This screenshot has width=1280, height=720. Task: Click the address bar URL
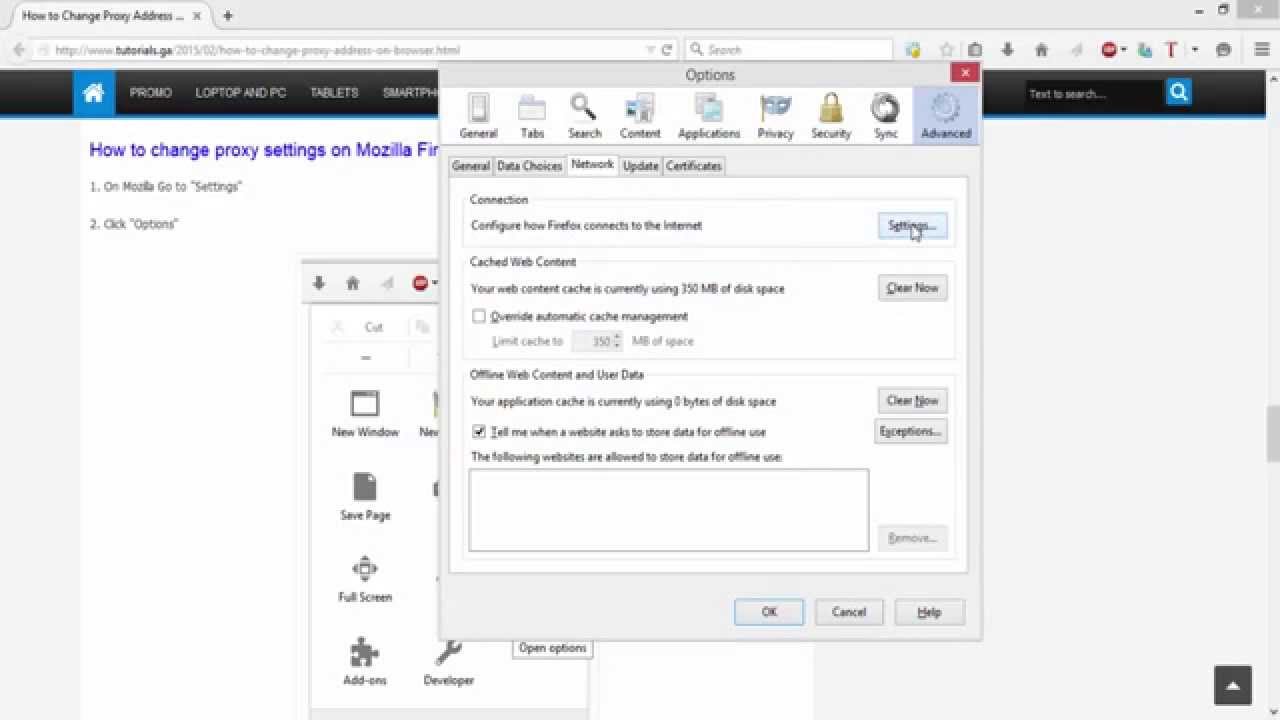point(257,50)
